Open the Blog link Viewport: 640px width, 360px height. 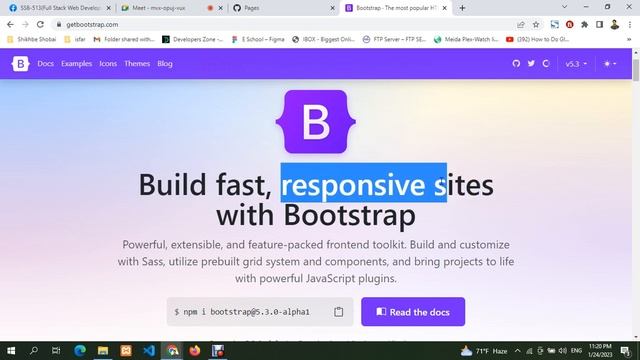click(165, 64)
